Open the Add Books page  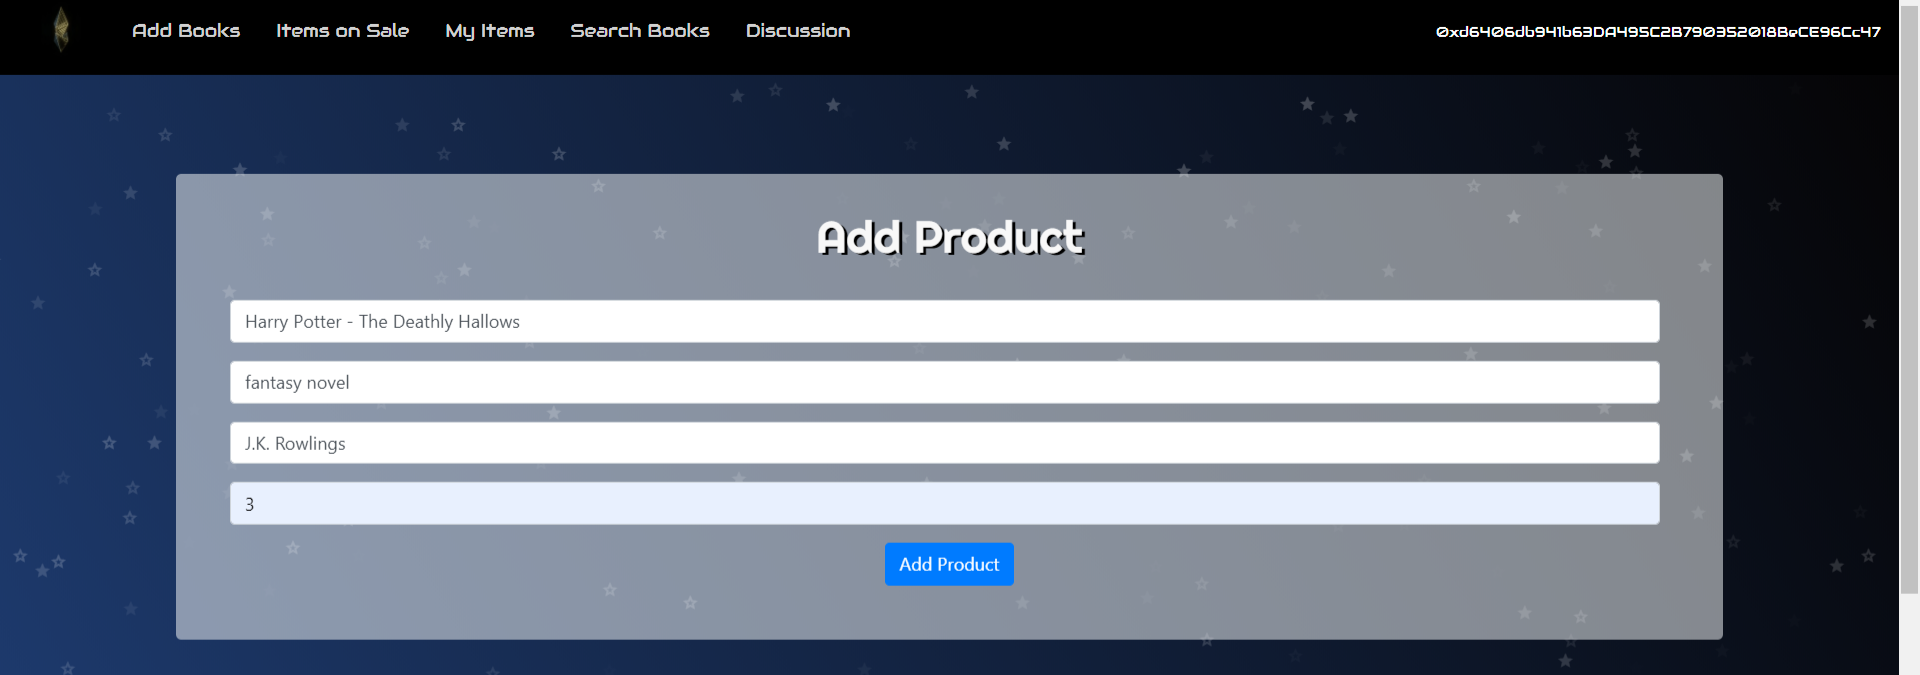tap(186, 31)
